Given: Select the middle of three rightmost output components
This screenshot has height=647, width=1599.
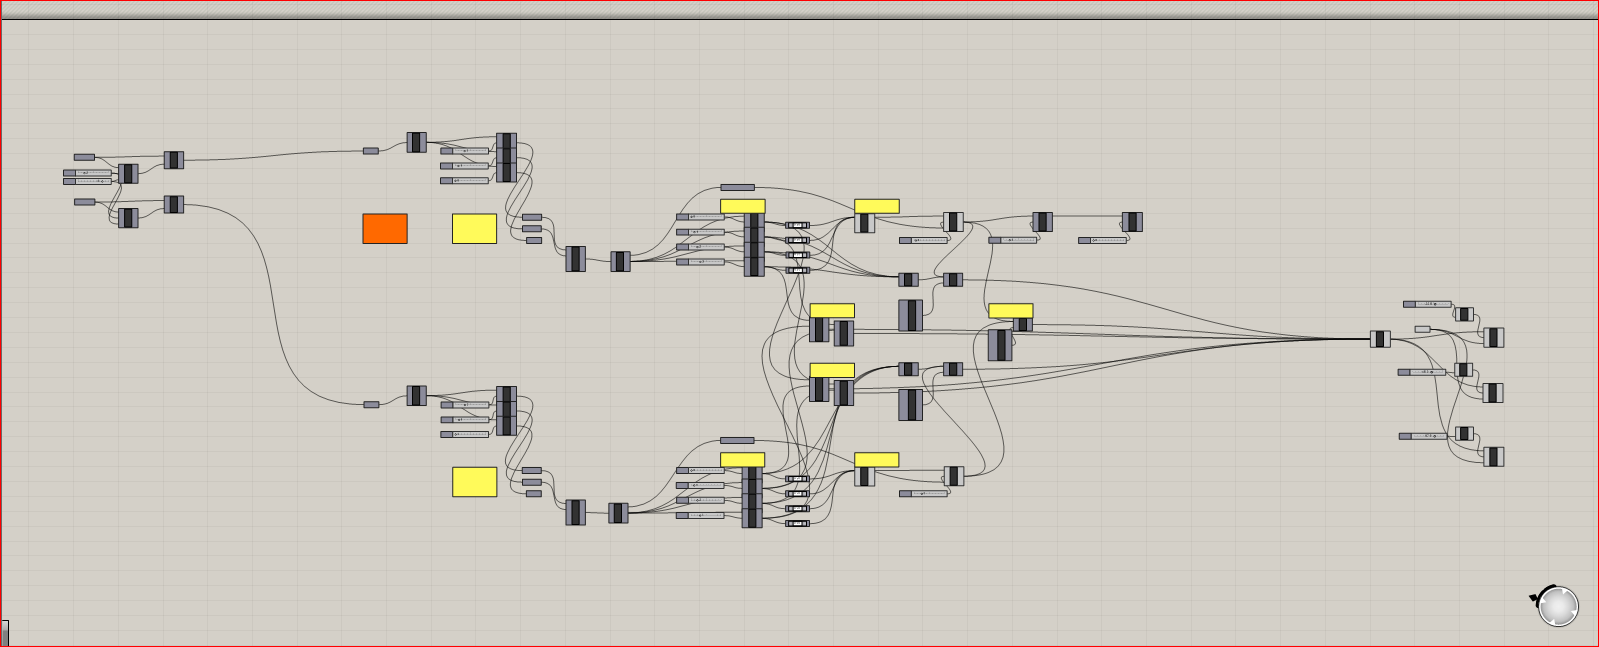Looking at the screenshot, I should (x=1493, y=392).
